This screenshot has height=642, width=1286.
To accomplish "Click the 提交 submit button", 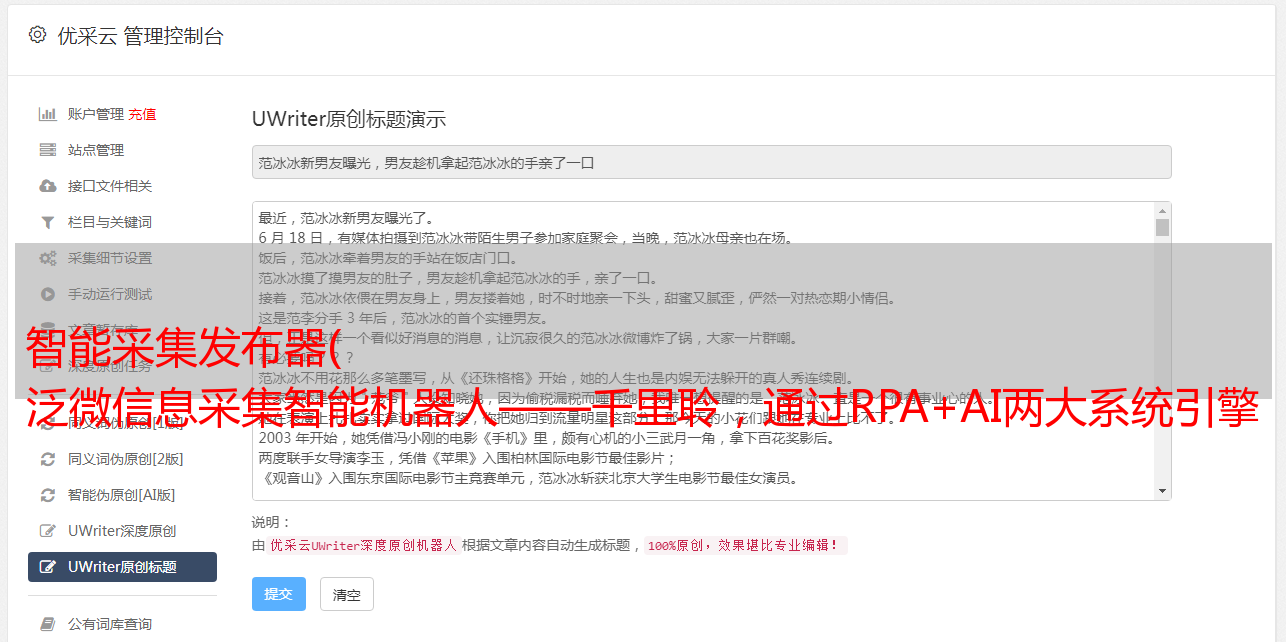I will click(x=279, y=594).
